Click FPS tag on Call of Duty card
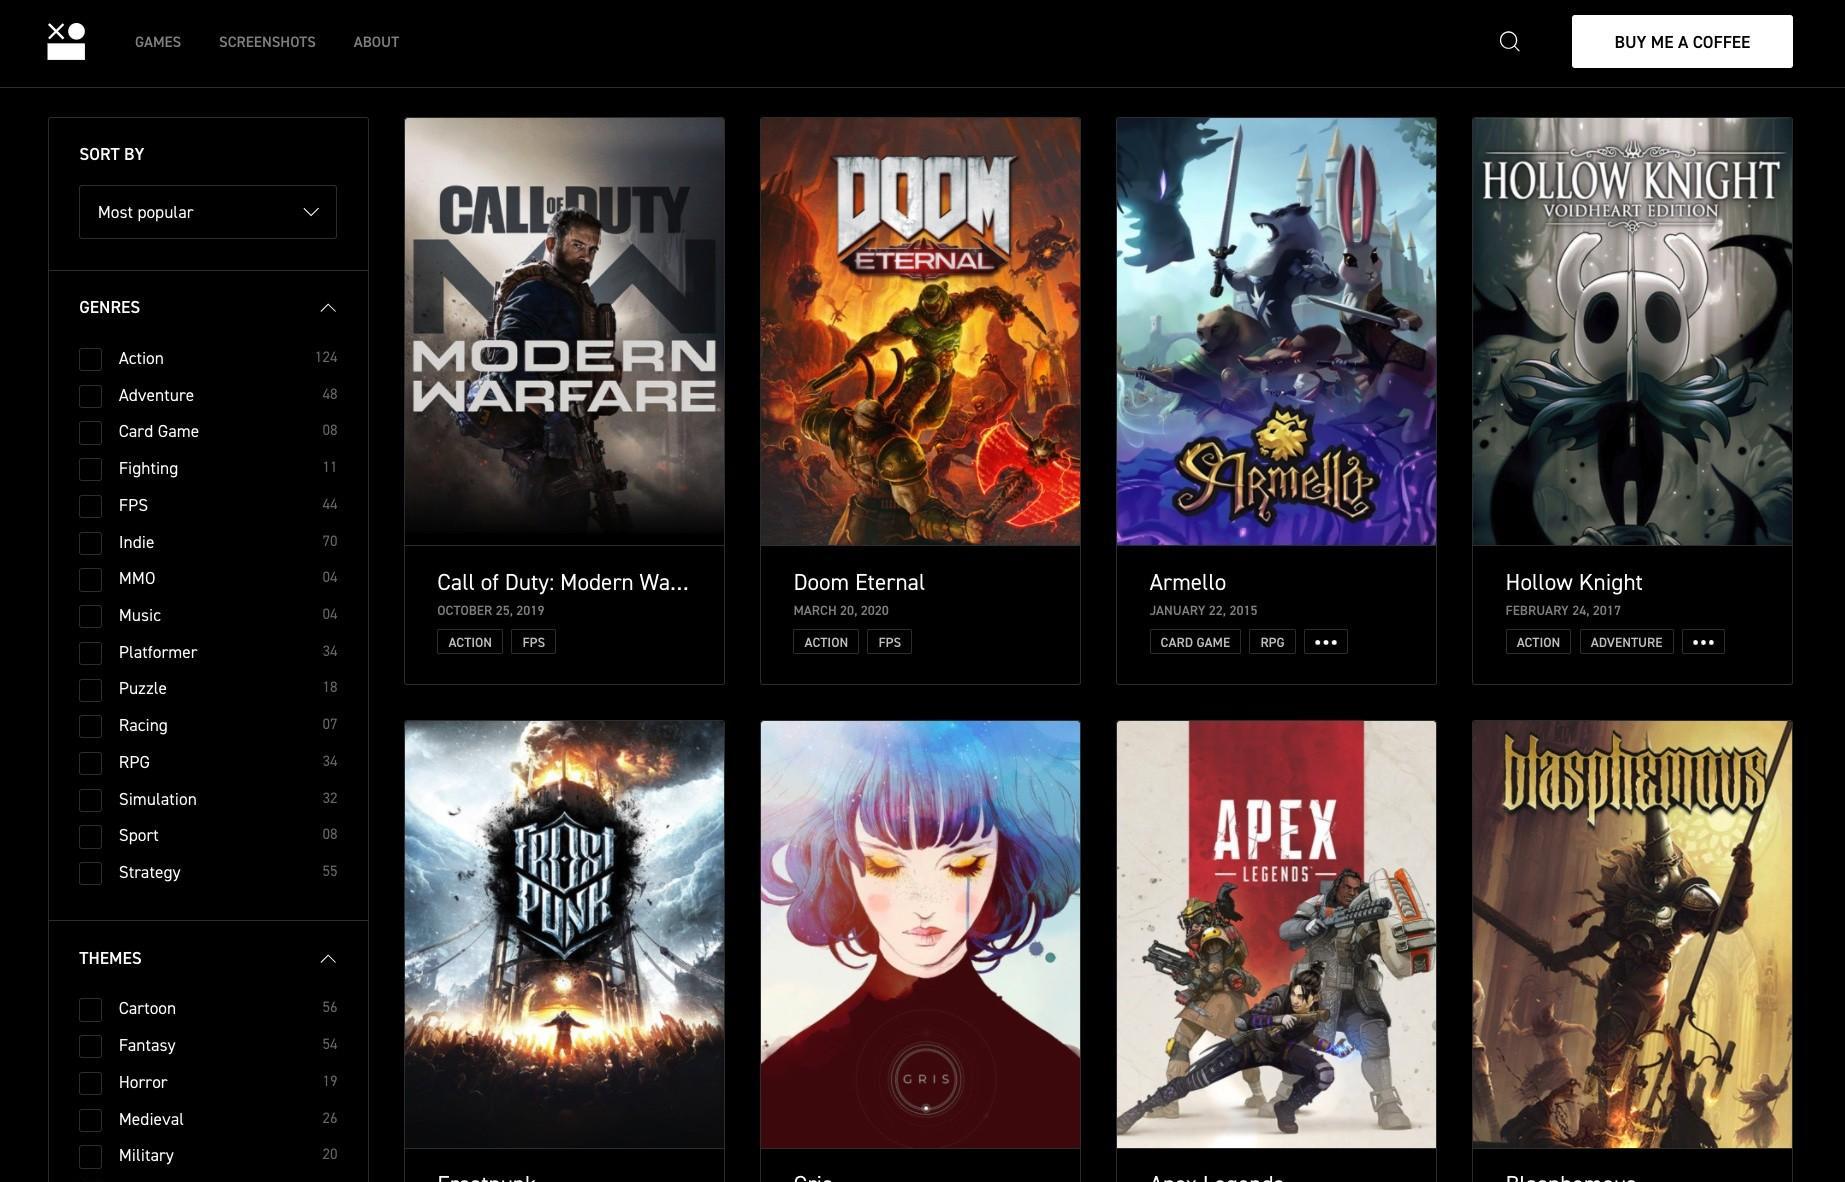 (x=534, y=642)
